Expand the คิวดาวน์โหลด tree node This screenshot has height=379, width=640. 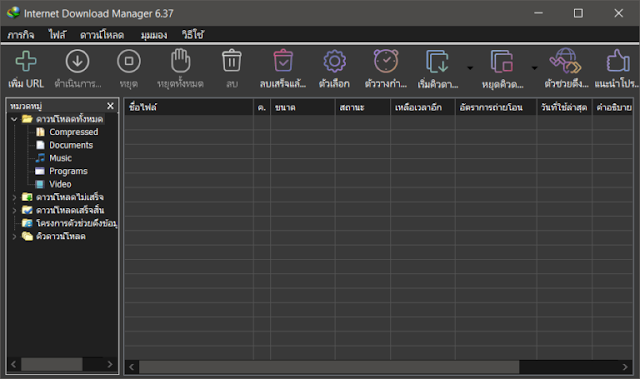click(14, 237)
